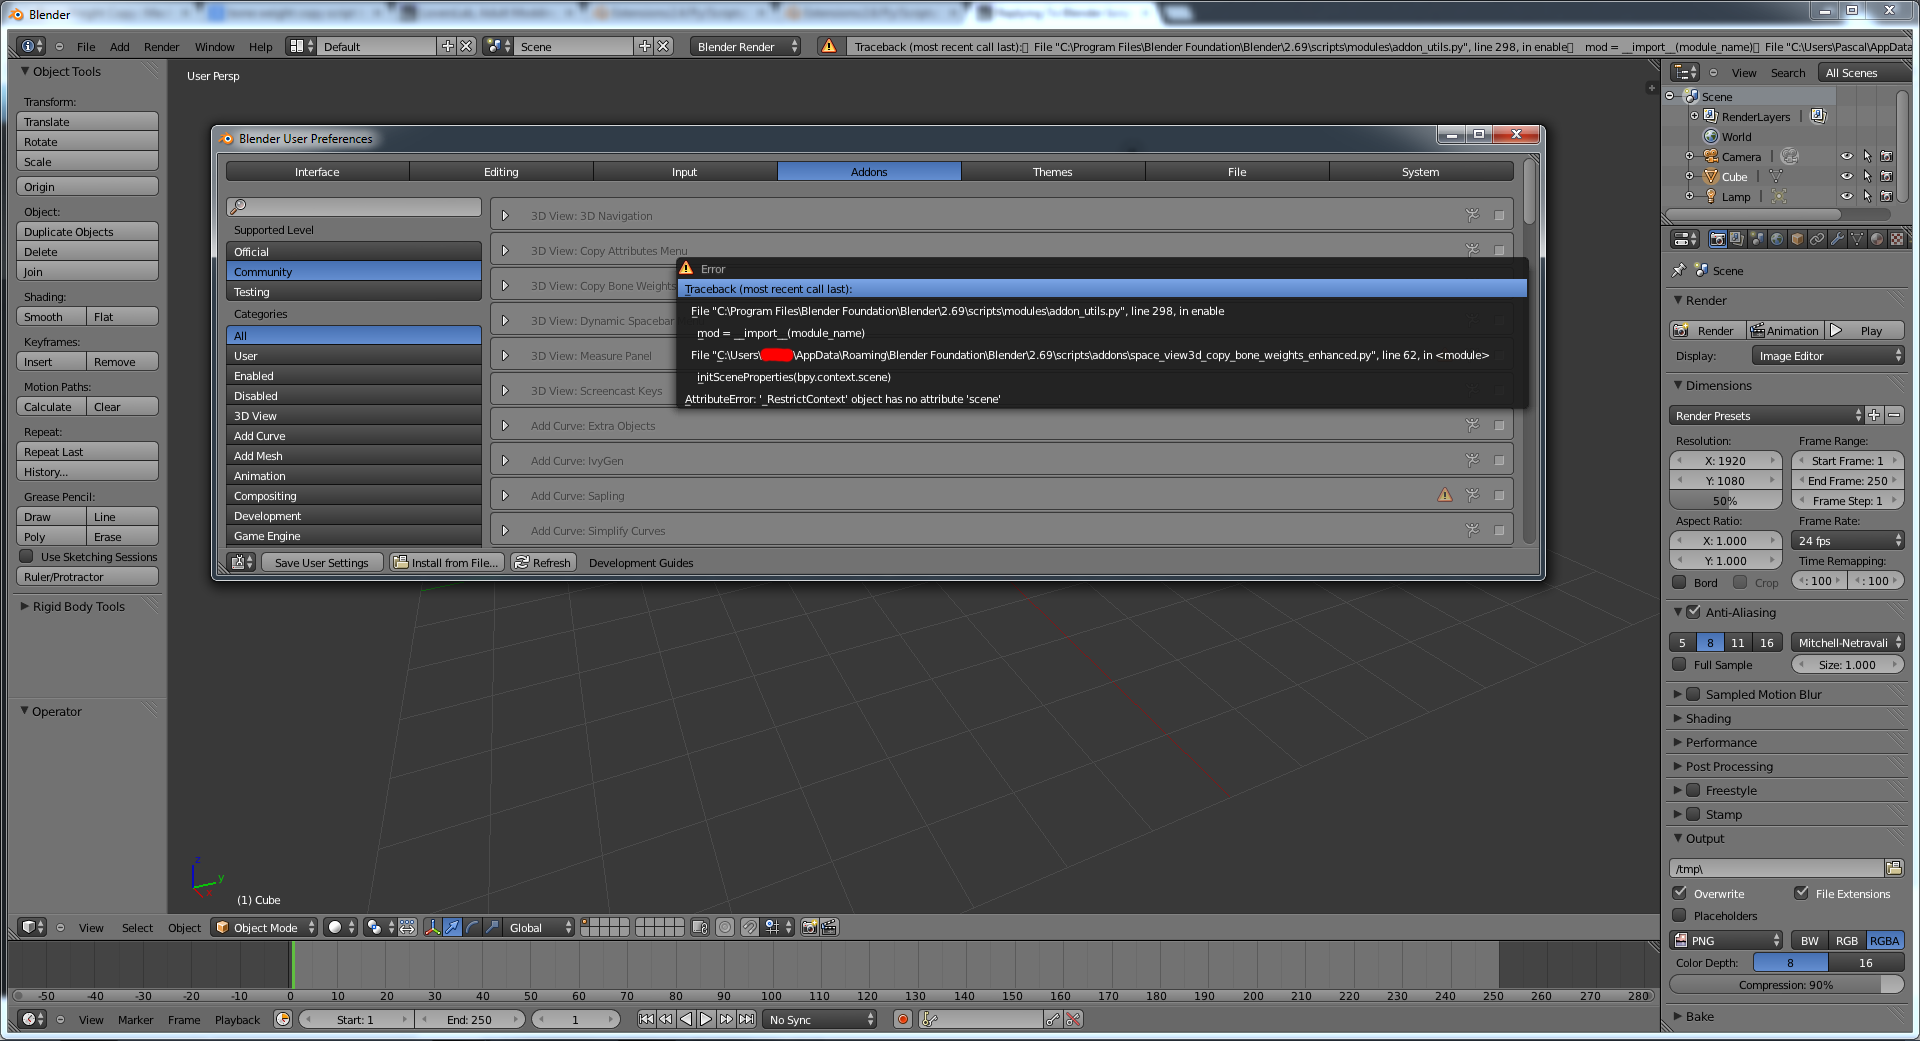Switch to the Input tab

(x=685, y=171)
